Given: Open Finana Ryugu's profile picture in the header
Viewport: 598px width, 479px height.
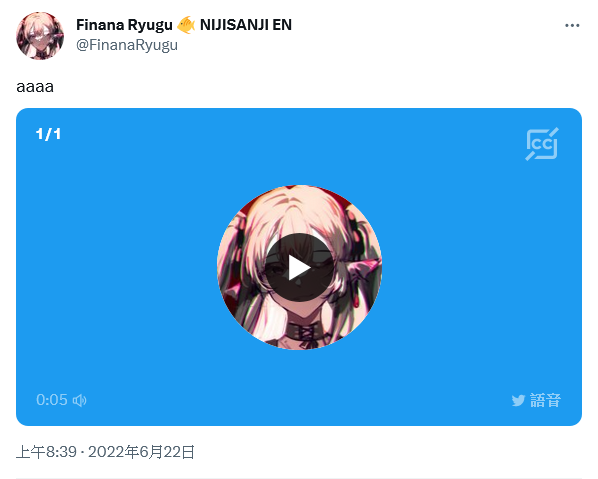Looking at the screenshot, I should pos(40,36).
